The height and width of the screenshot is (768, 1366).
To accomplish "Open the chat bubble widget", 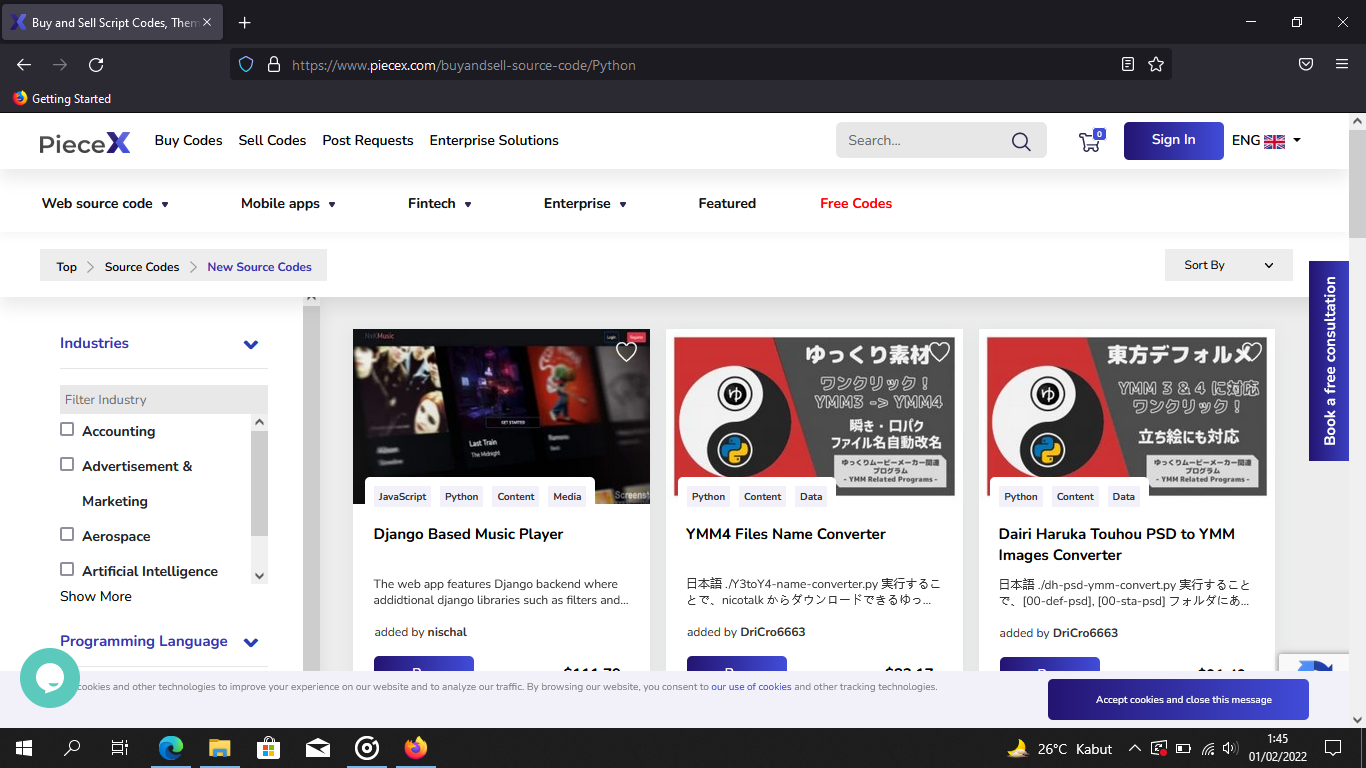I will (x=50, y=678).
